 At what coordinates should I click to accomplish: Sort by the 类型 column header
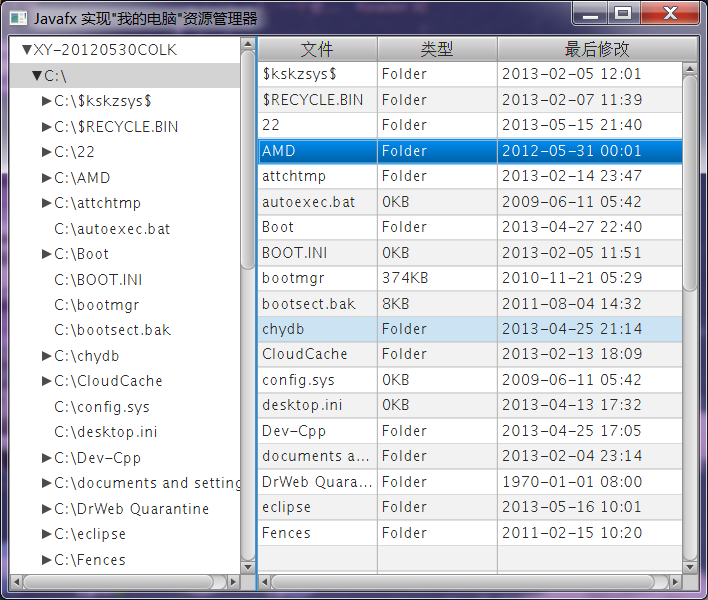click(437, 49)
